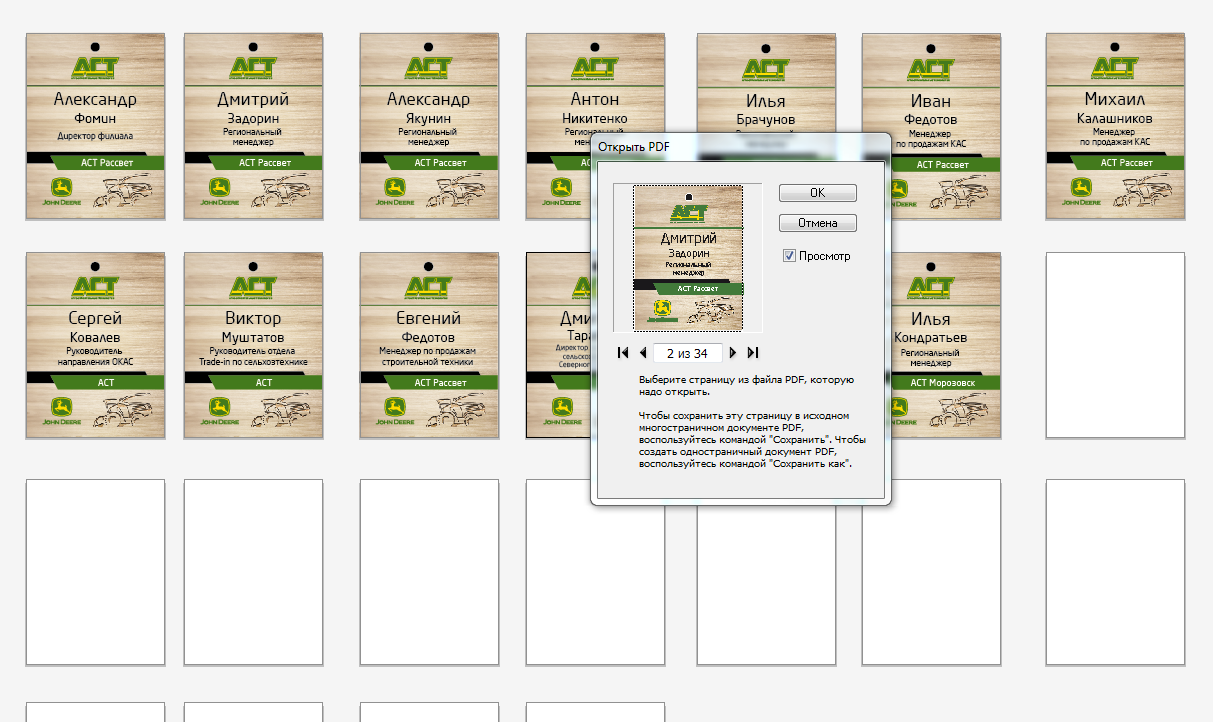
Task: Select the Михаил Калашников badge page
Action: pyautogui.click(x=1115, y=126)
